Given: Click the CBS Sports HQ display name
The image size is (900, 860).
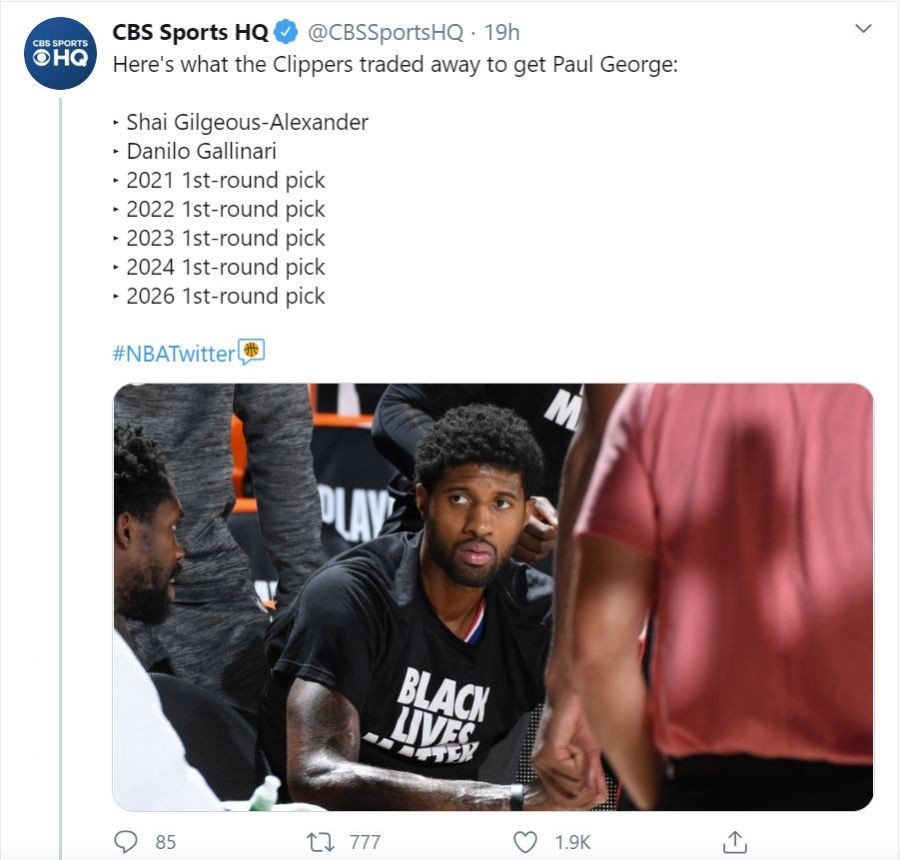Looking at the screenshot, I should tap(190, 32).
